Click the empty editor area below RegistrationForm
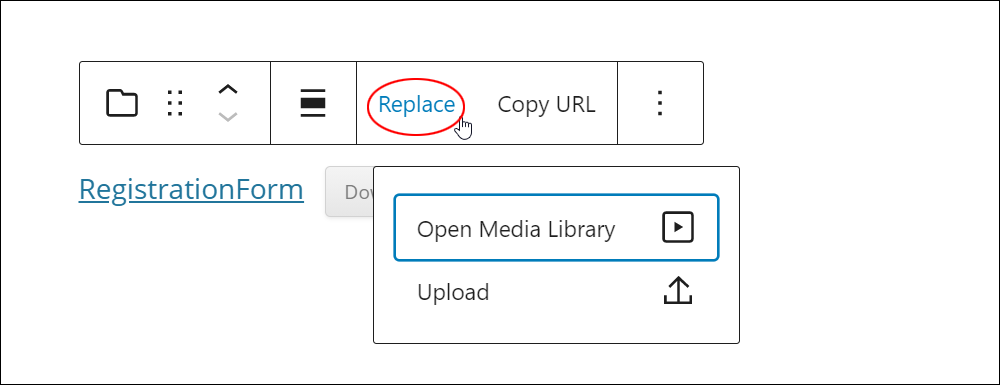Screen dimensions: 1000x385 click(191, 287)
